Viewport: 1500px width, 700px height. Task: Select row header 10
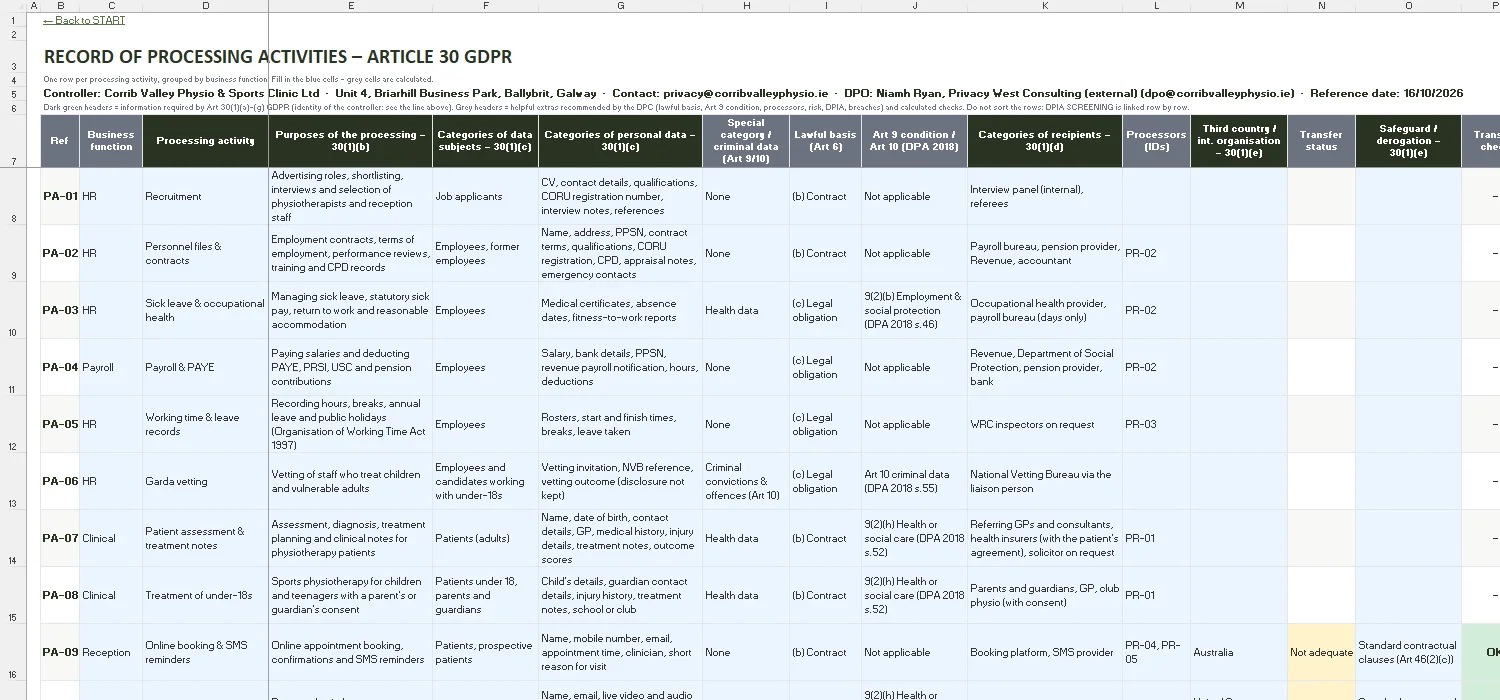coord(13,310)
